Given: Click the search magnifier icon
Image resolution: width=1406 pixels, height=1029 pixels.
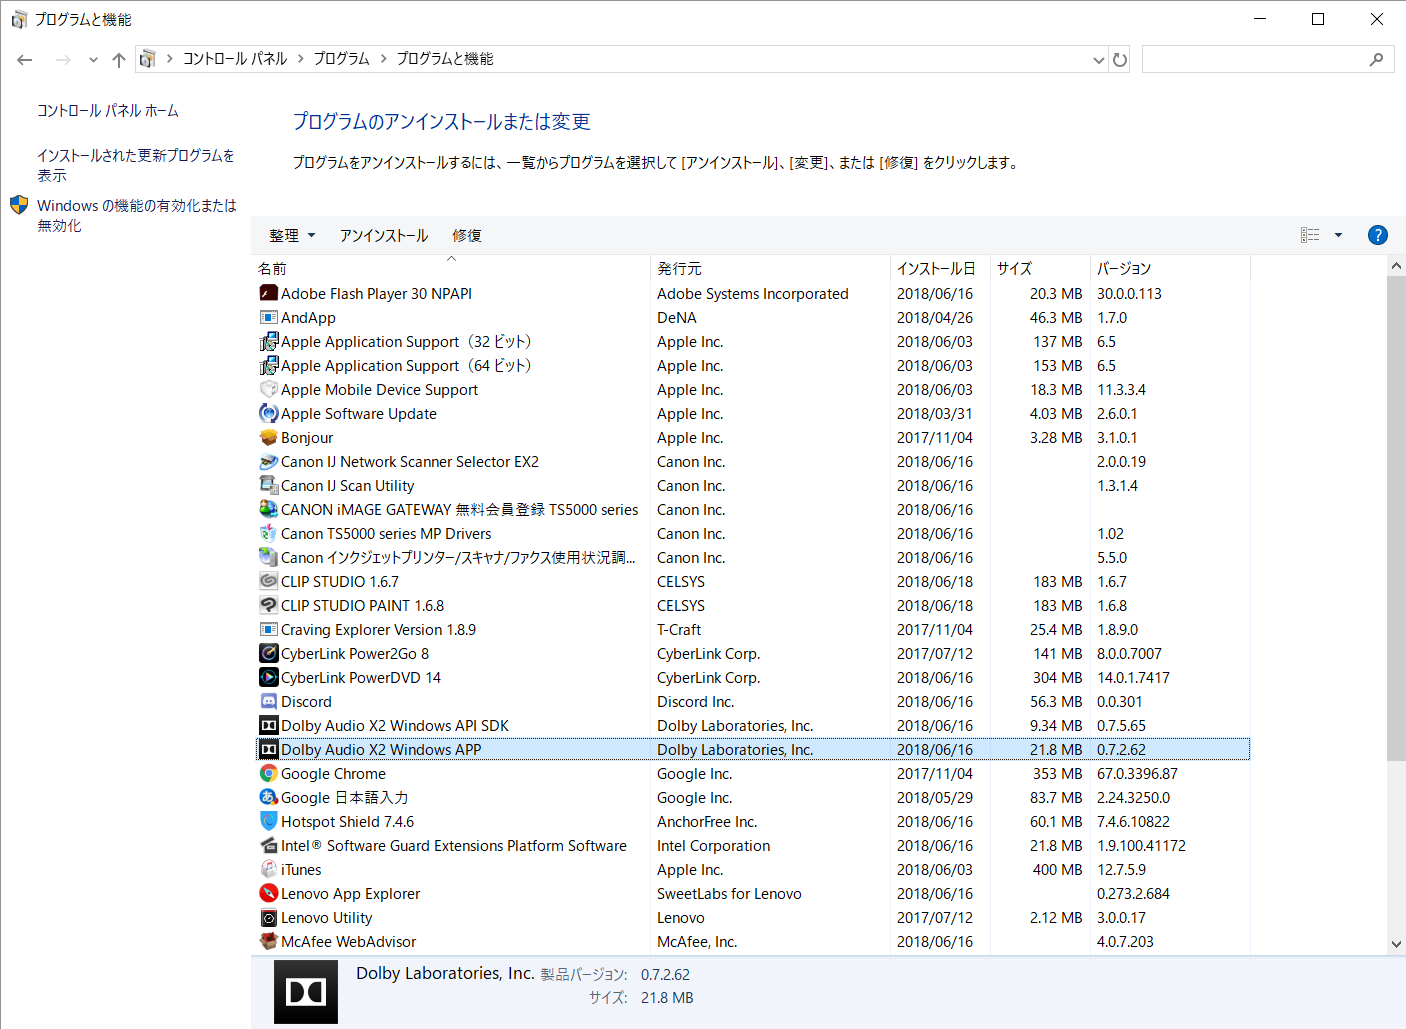Looking at the screenshot, I should click(x=1377, y=59).
